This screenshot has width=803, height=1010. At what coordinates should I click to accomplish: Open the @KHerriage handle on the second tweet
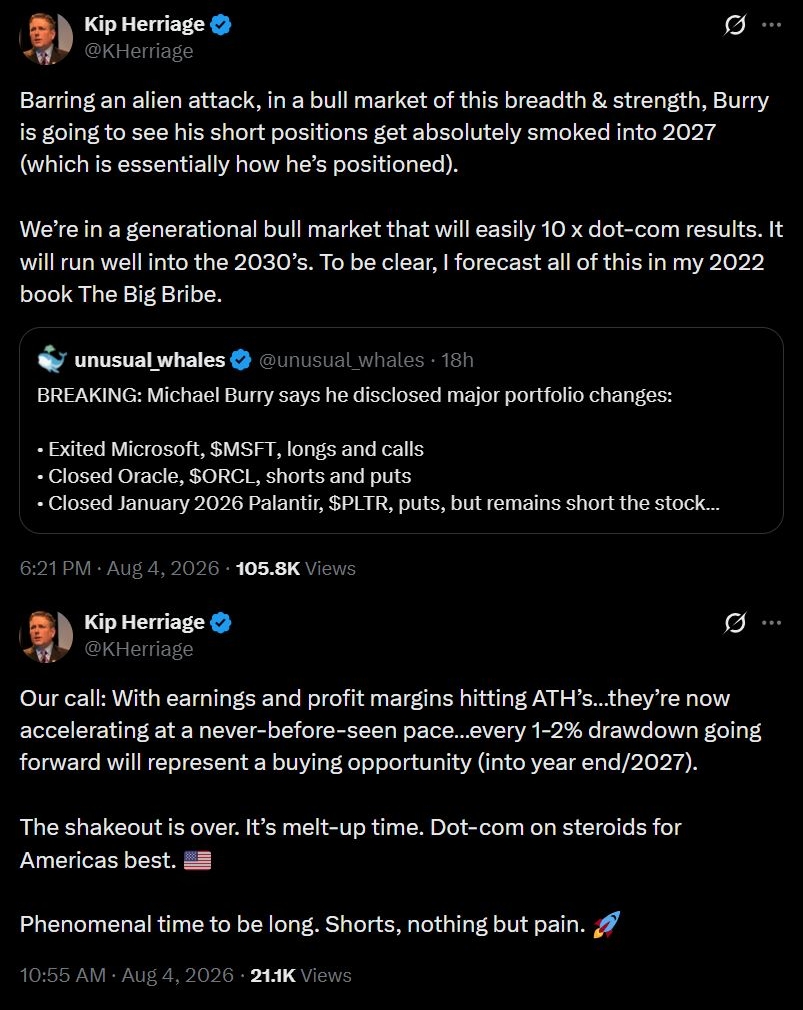click(x=138, y=649)
